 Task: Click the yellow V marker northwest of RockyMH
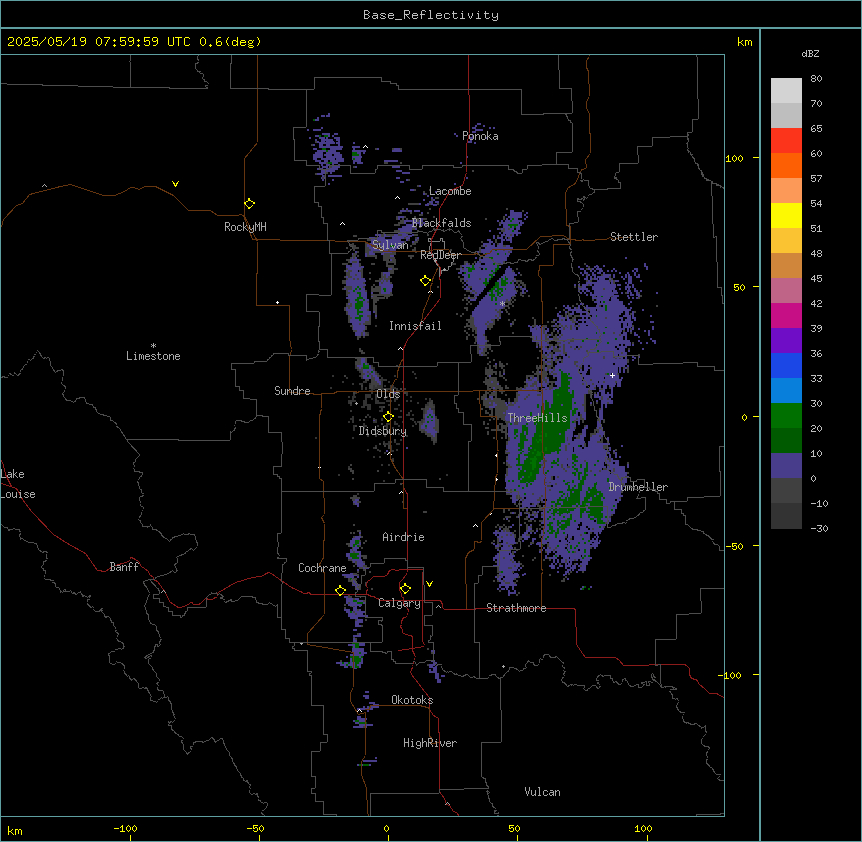click(x=175, y=184)
